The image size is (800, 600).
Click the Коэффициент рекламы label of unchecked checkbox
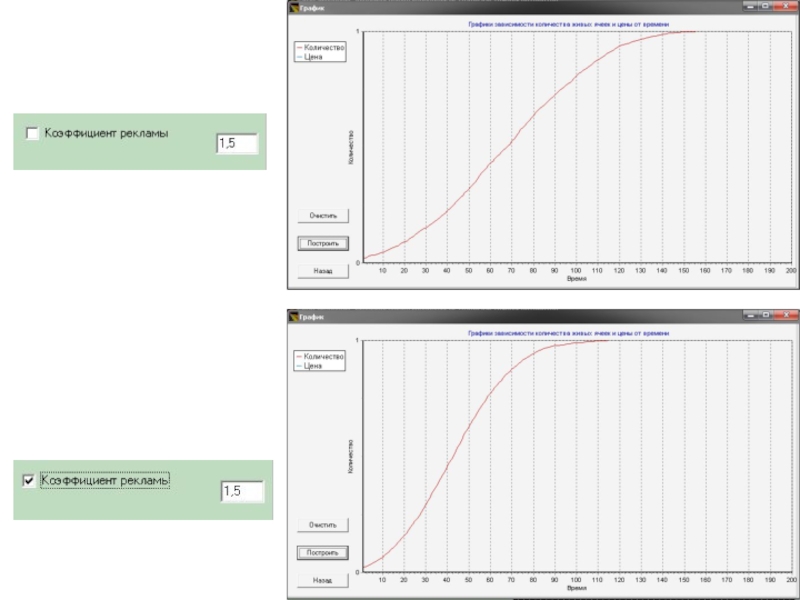click(x=106, y=133)
